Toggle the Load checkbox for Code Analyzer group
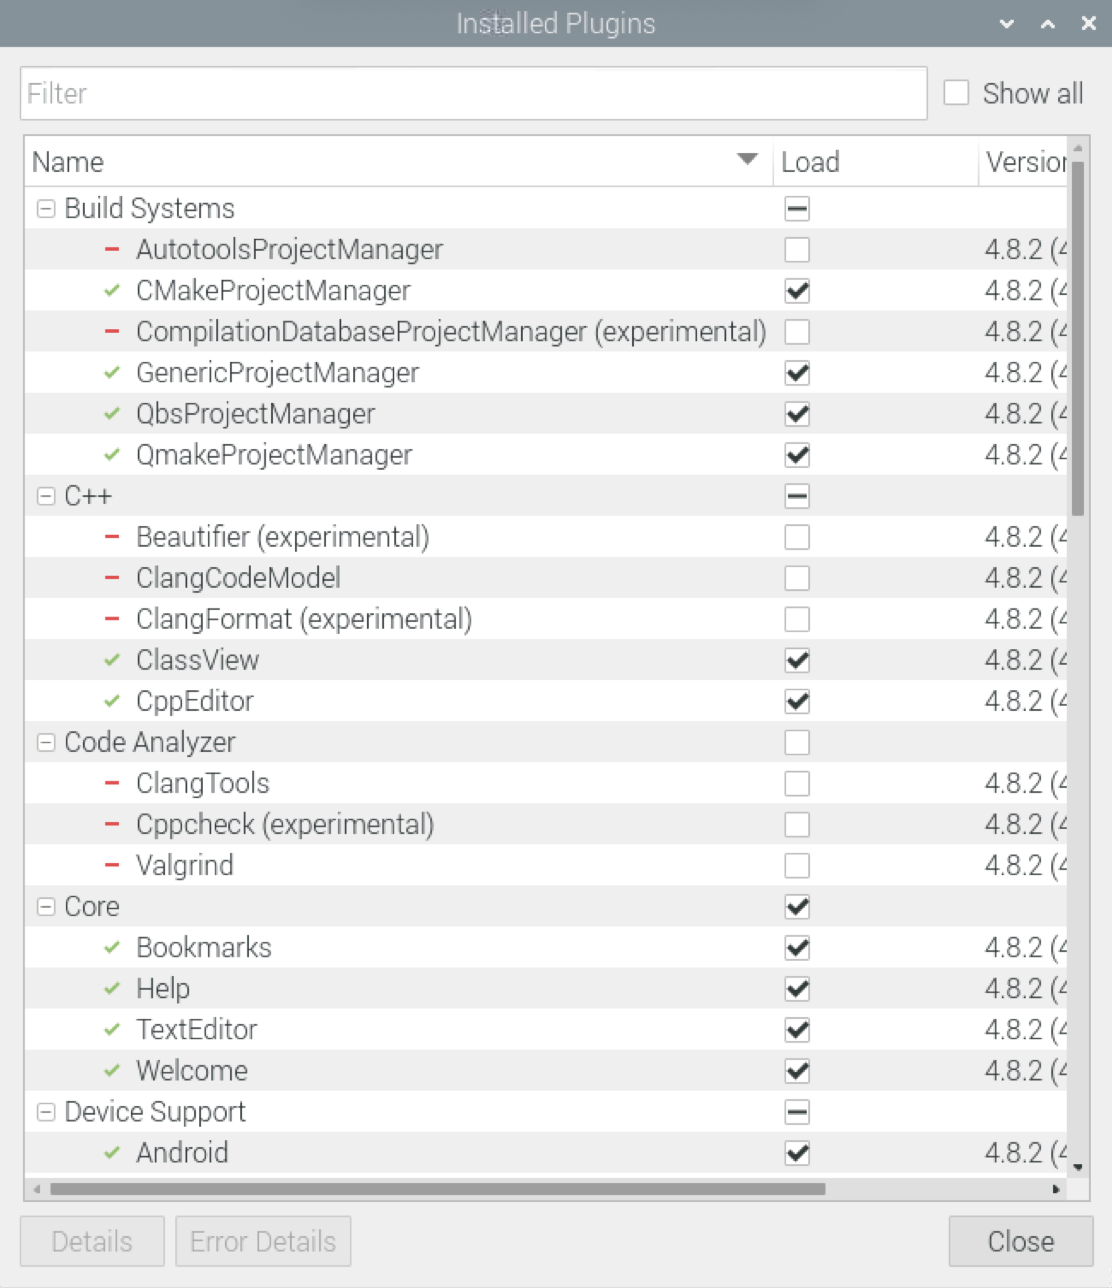 tap(797, 742)
